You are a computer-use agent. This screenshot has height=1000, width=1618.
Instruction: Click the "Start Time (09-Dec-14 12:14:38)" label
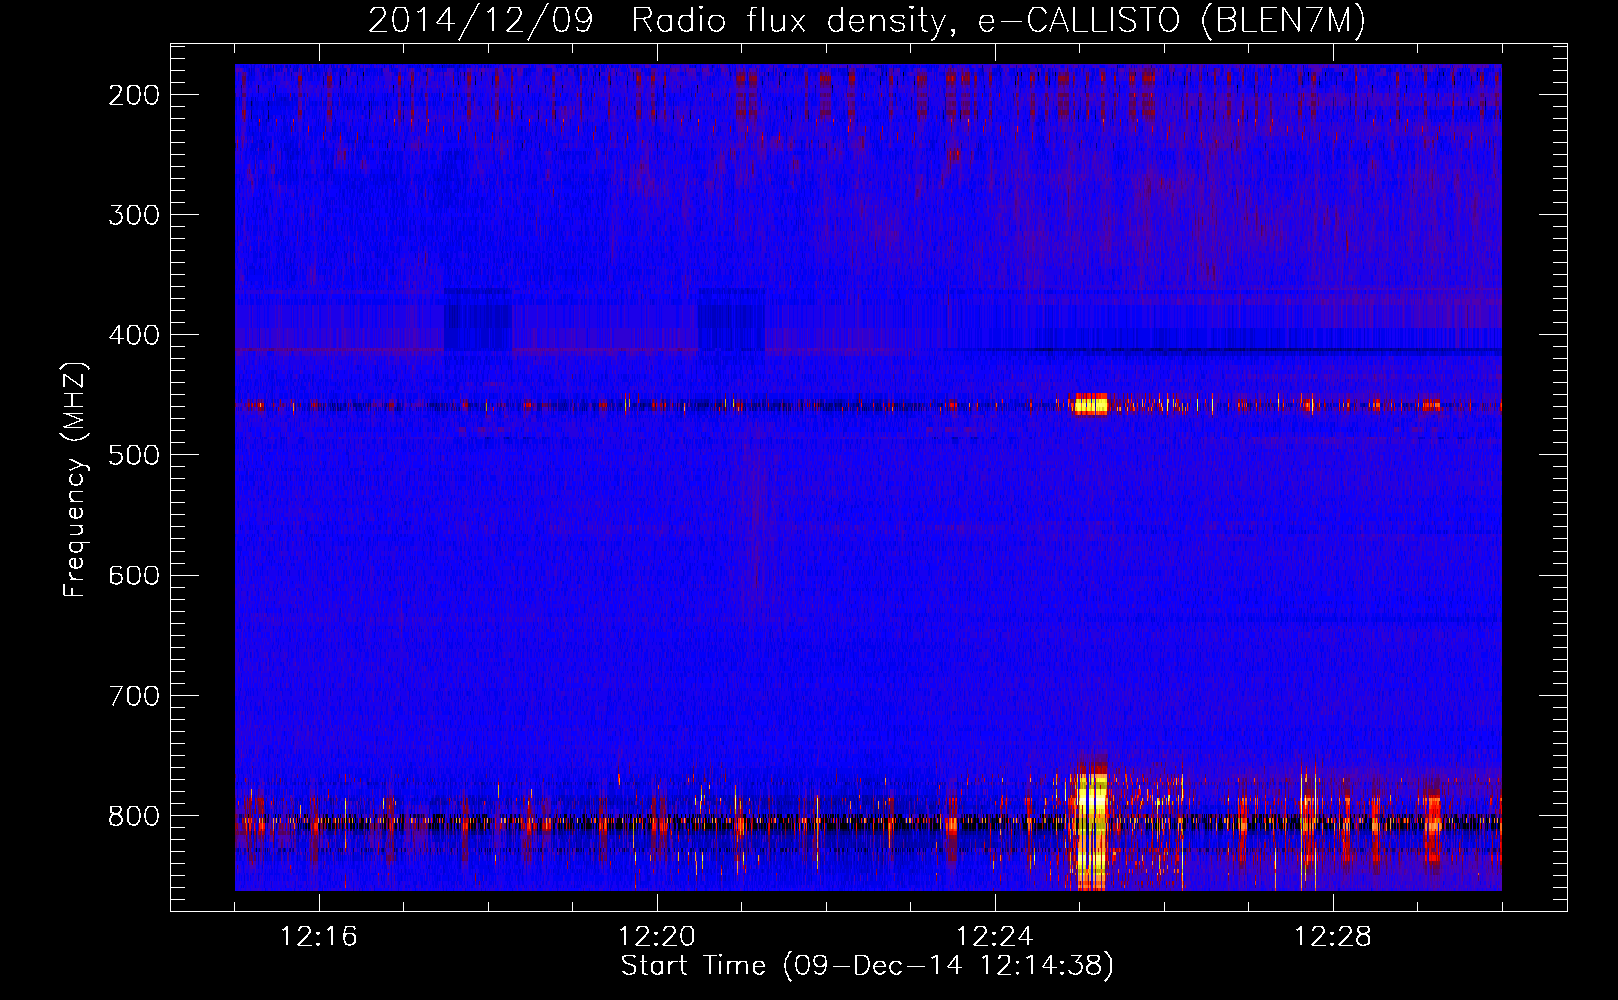click(x=866, y=966)
